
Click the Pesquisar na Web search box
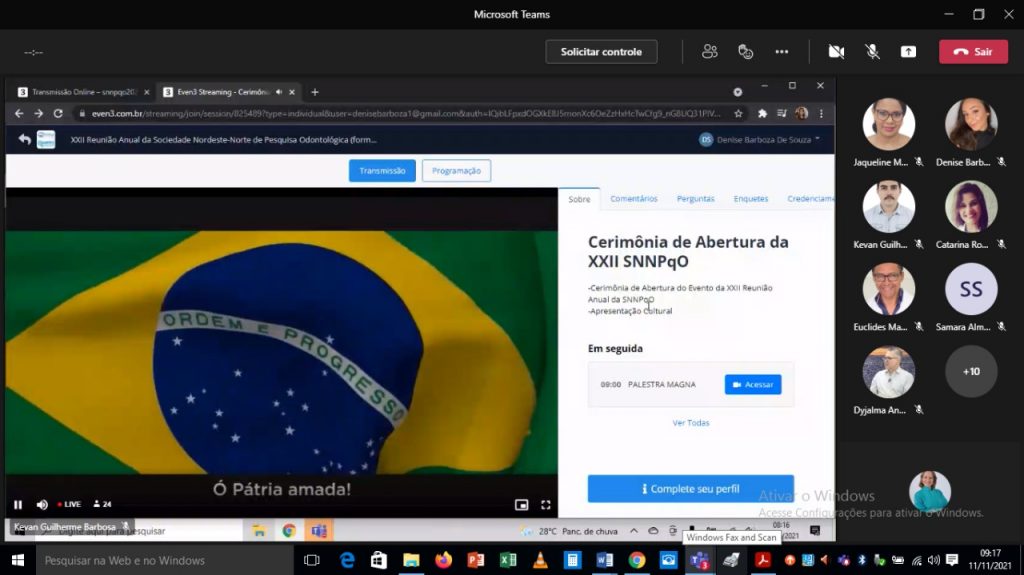point(165,561)
